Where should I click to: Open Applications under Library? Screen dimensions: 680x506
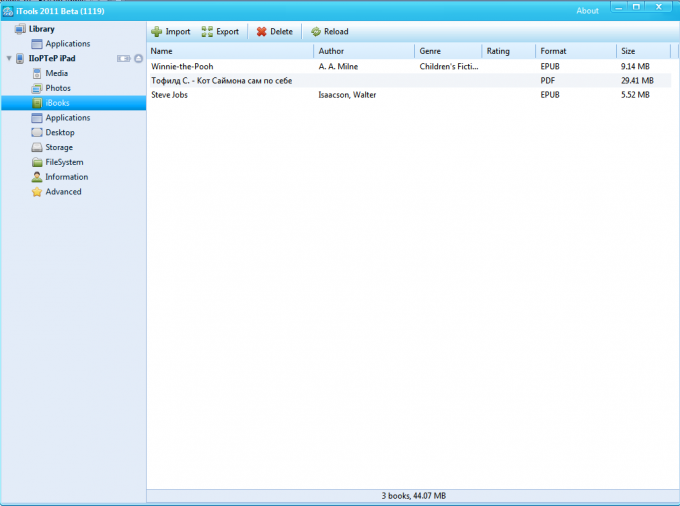(67, 44)
